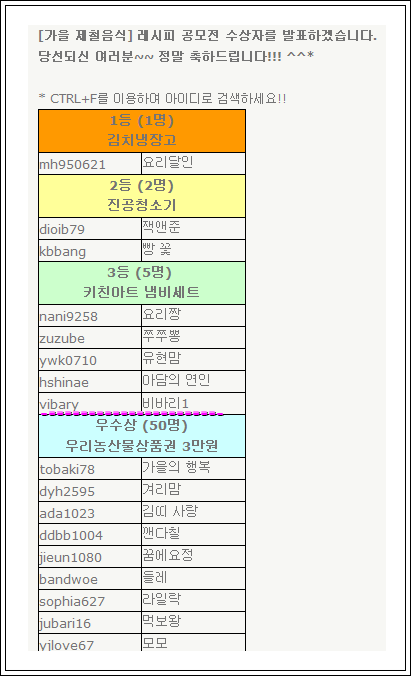Select the ID cell mh950621
Image resolution: width=411 pixels, height=676 pixels.
click(90, 163)
